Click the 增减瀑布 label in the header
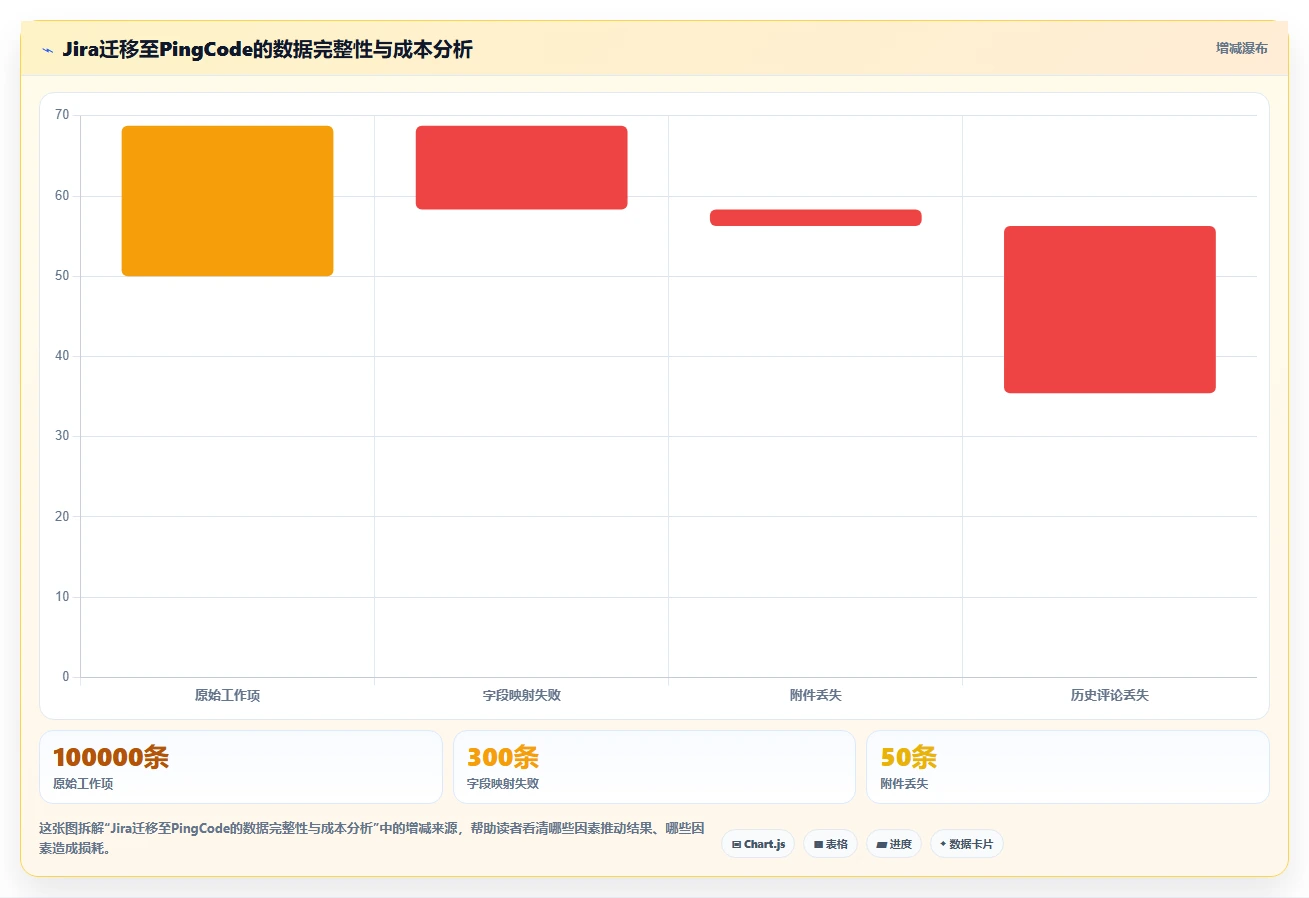Viewport: 1309px width, 898px height. pyautogui.click(x=1241, y=49)
